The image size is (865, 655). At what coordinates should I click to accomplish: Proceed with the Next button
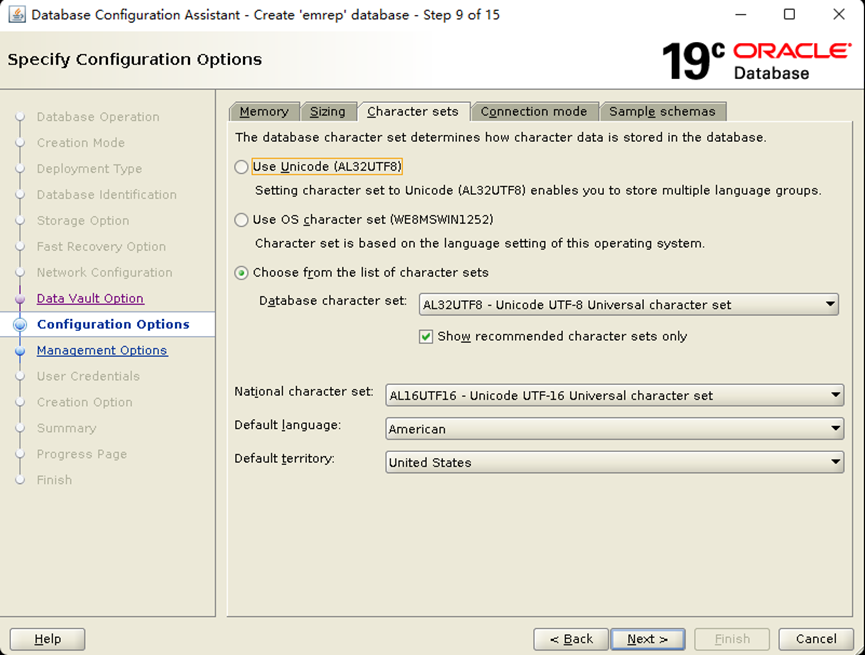point(648,639)
